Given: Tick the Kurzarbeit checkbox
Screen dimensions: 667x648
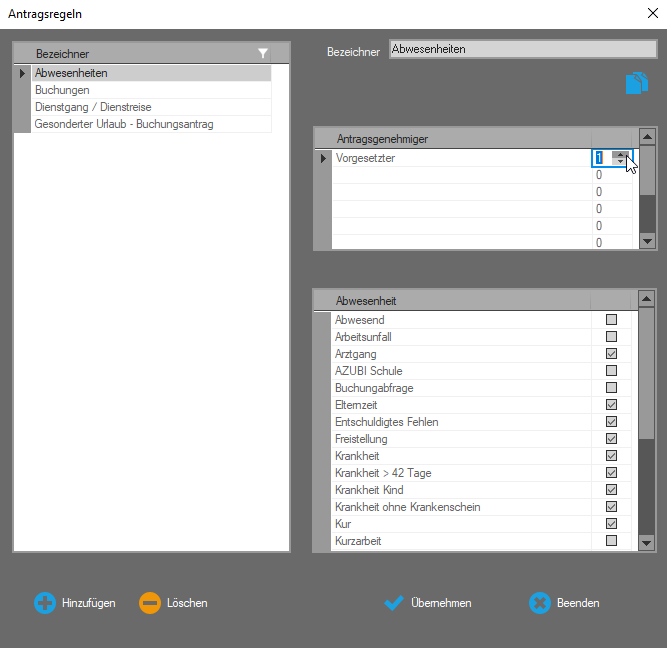Looking at the screenshot, I should [x=611, y=541].
